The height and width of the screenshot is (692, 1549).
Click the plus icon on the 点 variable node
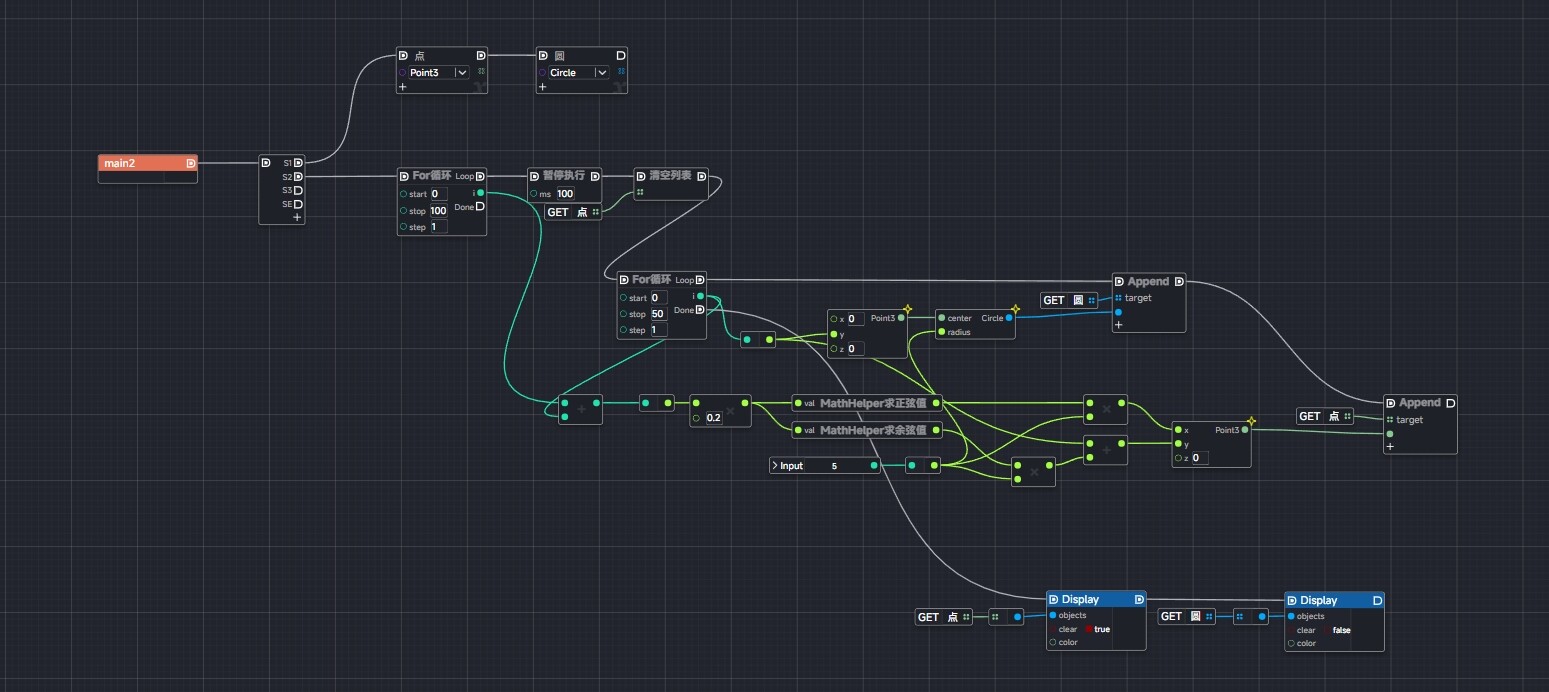pyautogui.click(x=403, y=88)
